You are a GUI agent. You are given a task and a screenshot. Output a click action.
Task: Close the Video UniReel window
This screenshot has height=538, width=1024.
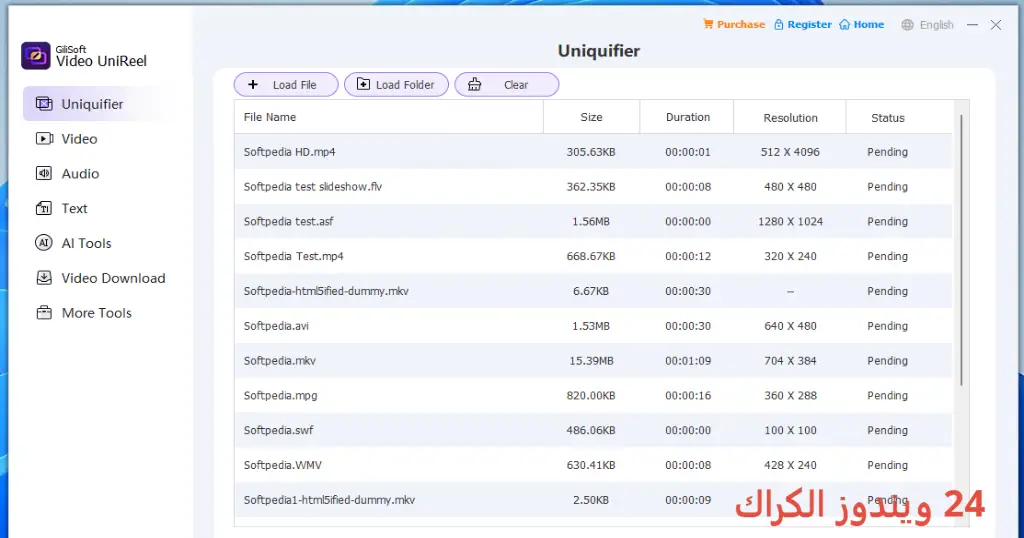pyautogui.click(x=996, y=25)
